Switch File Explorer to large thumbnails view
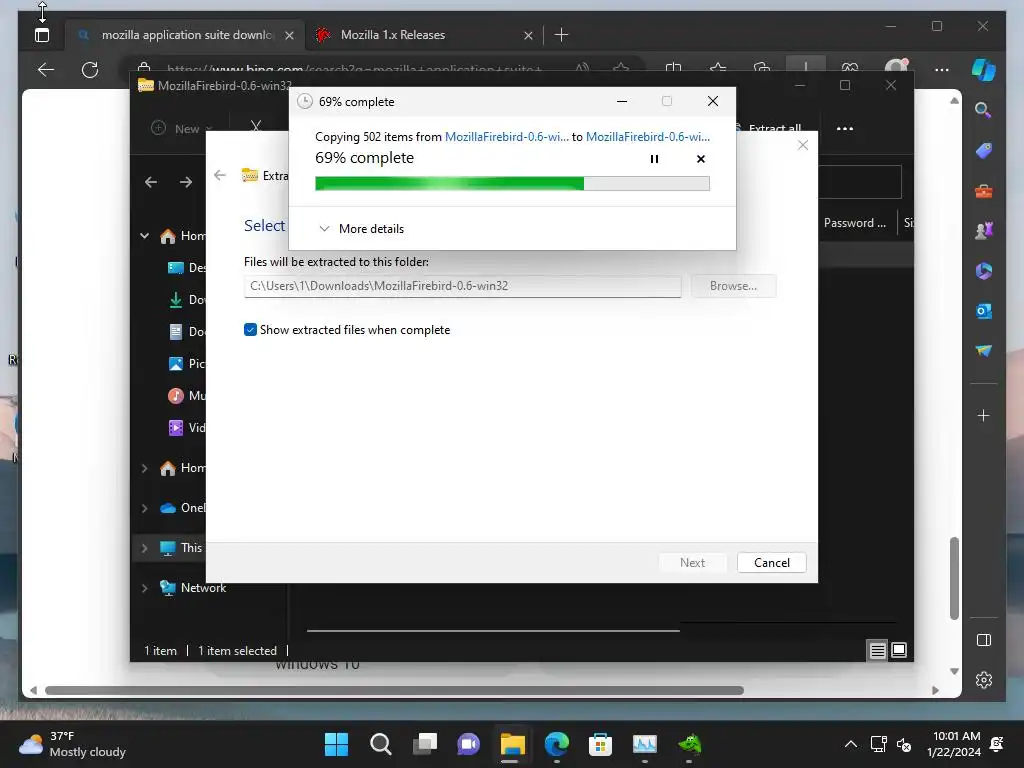The height and width of the screenshot is (768, 1024). [x=899, y=650]
